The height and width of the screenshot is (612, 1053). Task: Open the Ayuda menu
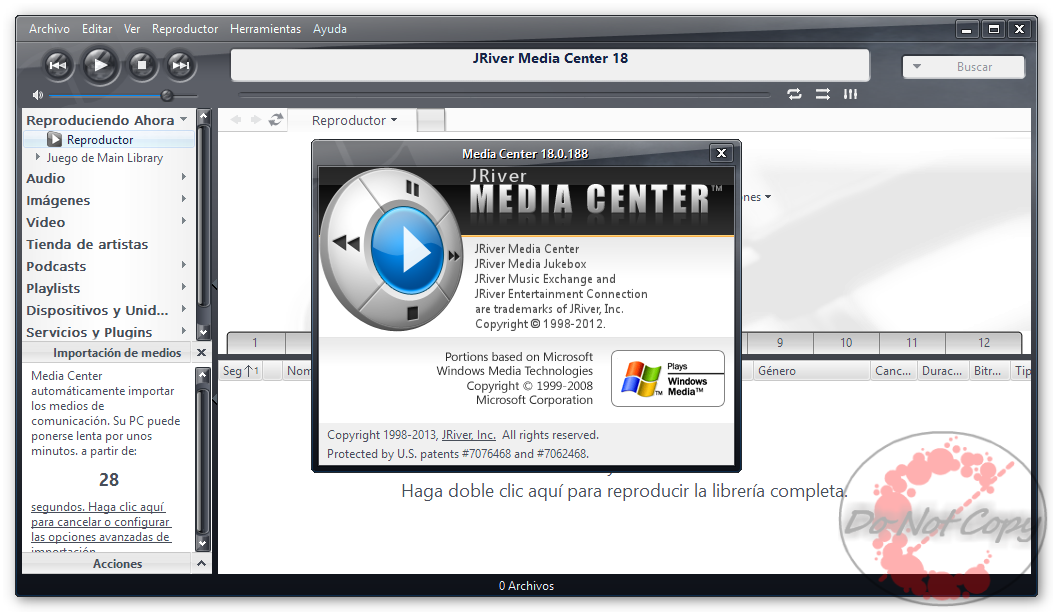click(330, 29)
